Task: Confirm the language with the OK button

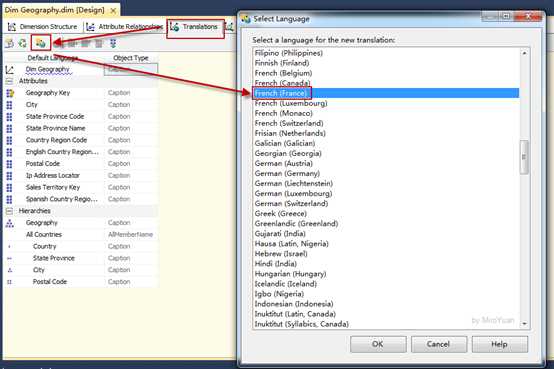Action: [378, 344]
